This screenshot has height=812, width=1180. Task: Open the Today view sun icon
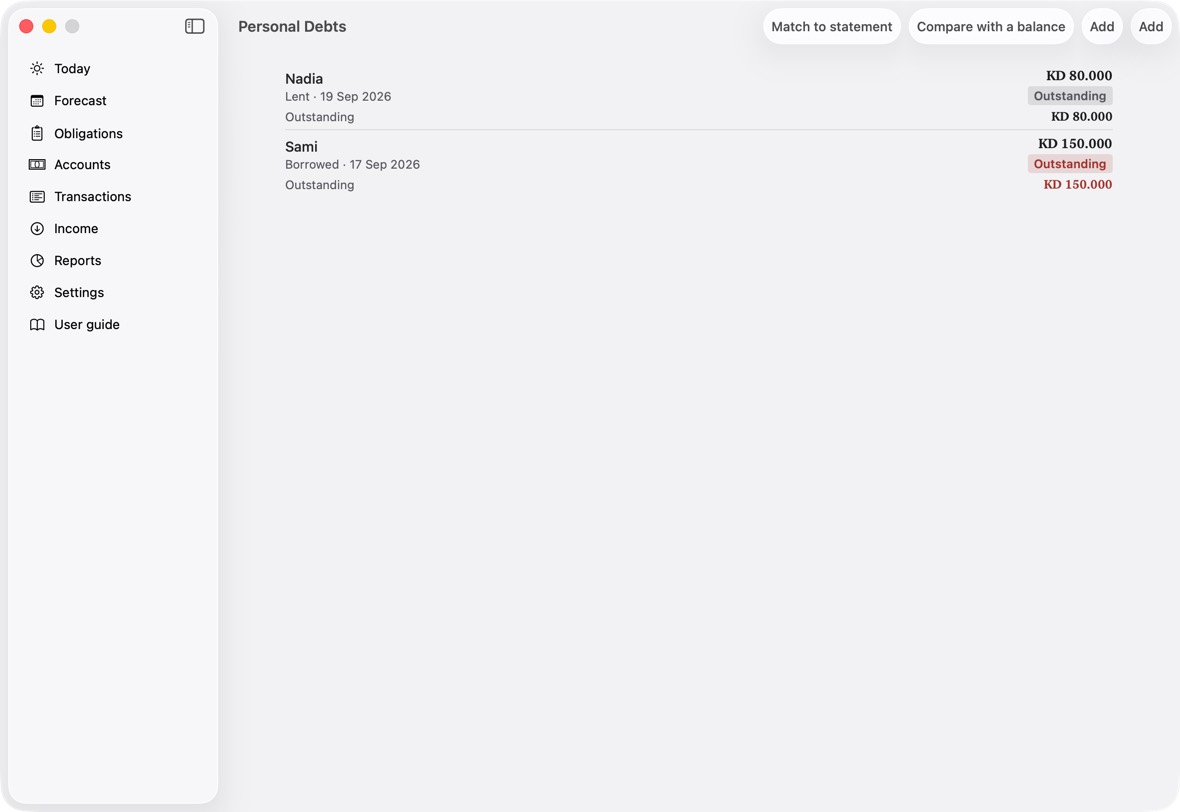pos(37,68)
